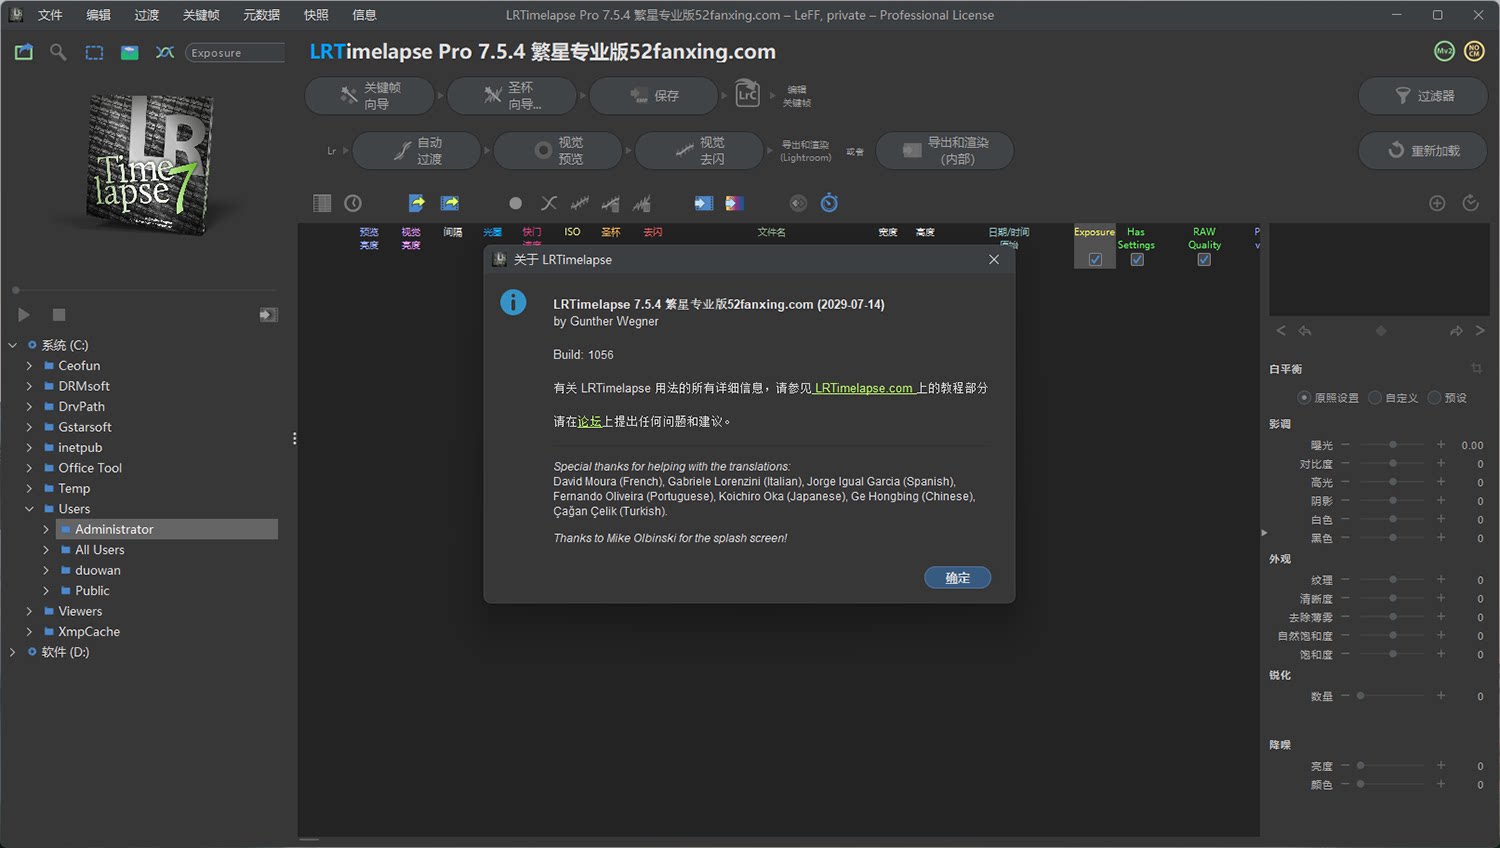1500x848 pixels.
Task: Expand the XmpCache folder
Action: tap(29, 632)
